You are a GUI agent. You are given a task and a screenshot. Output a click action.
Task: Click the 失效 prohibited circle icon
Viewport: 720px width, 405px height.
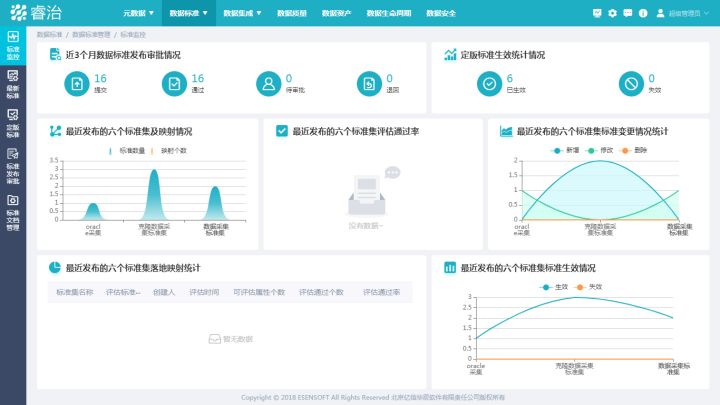[x=631, y=84]
